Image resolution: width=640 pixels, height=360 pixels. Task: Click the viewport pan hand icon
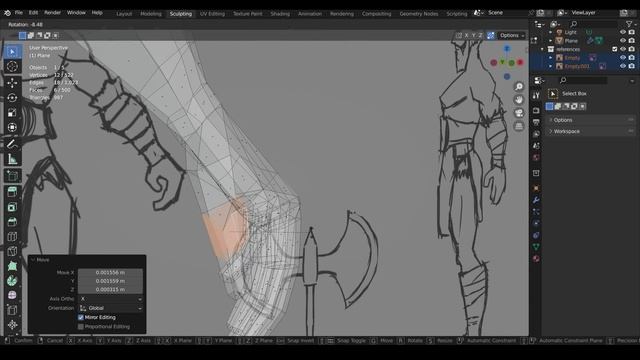(x=519, y=100)
